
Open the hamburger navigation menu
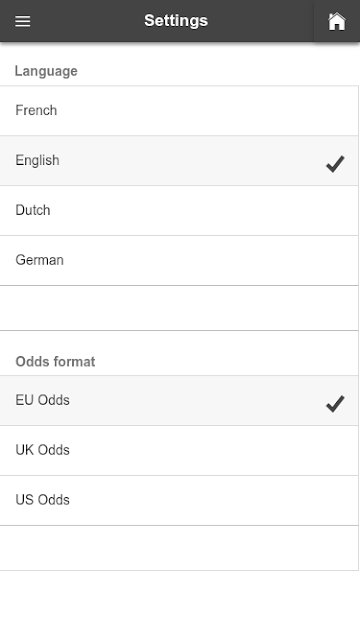tap(23, 21)
